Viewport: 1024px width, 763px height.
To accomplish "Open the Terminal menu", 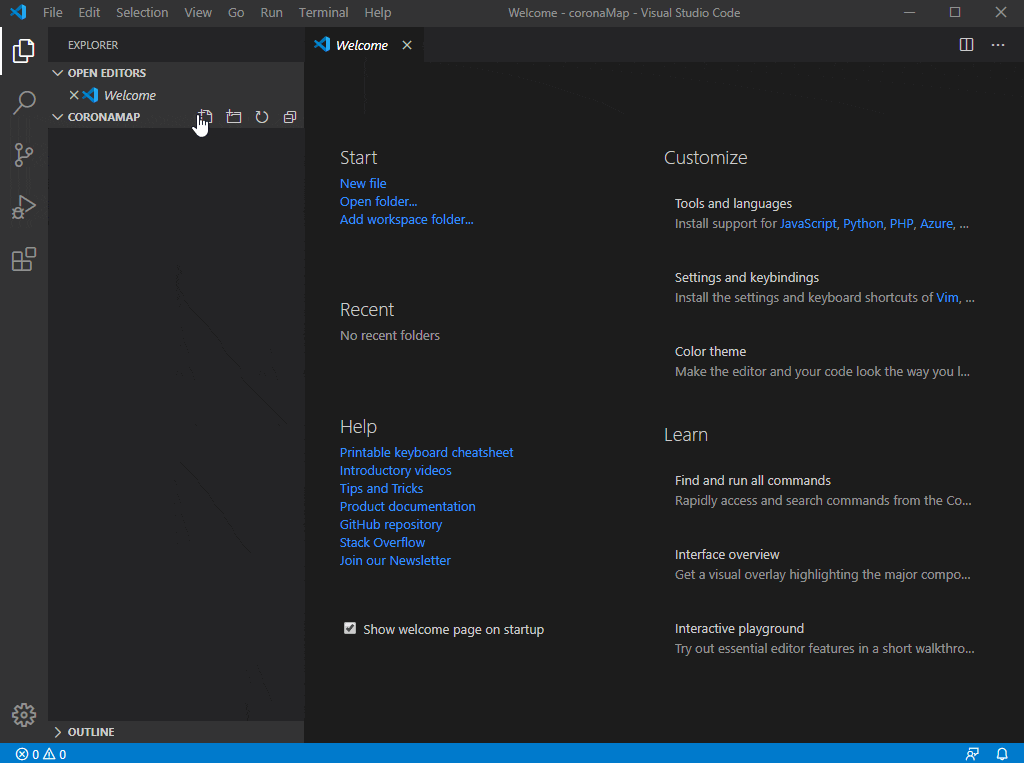I will (323, 12).
